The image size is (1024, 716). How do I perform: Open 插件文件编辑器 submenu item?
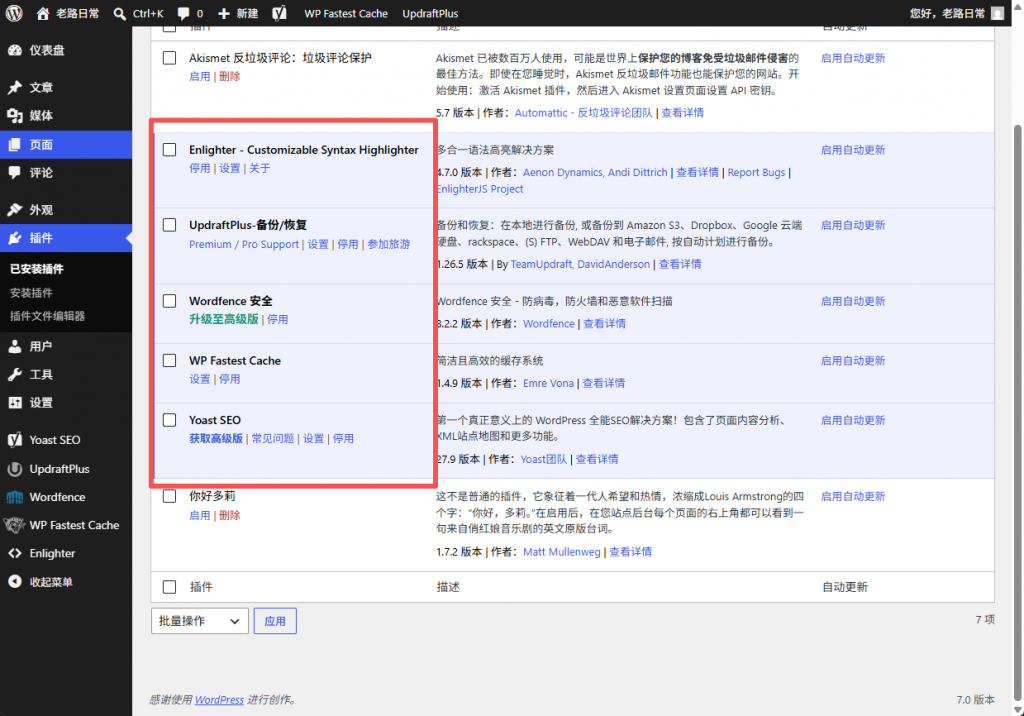(x=47, y=316)
